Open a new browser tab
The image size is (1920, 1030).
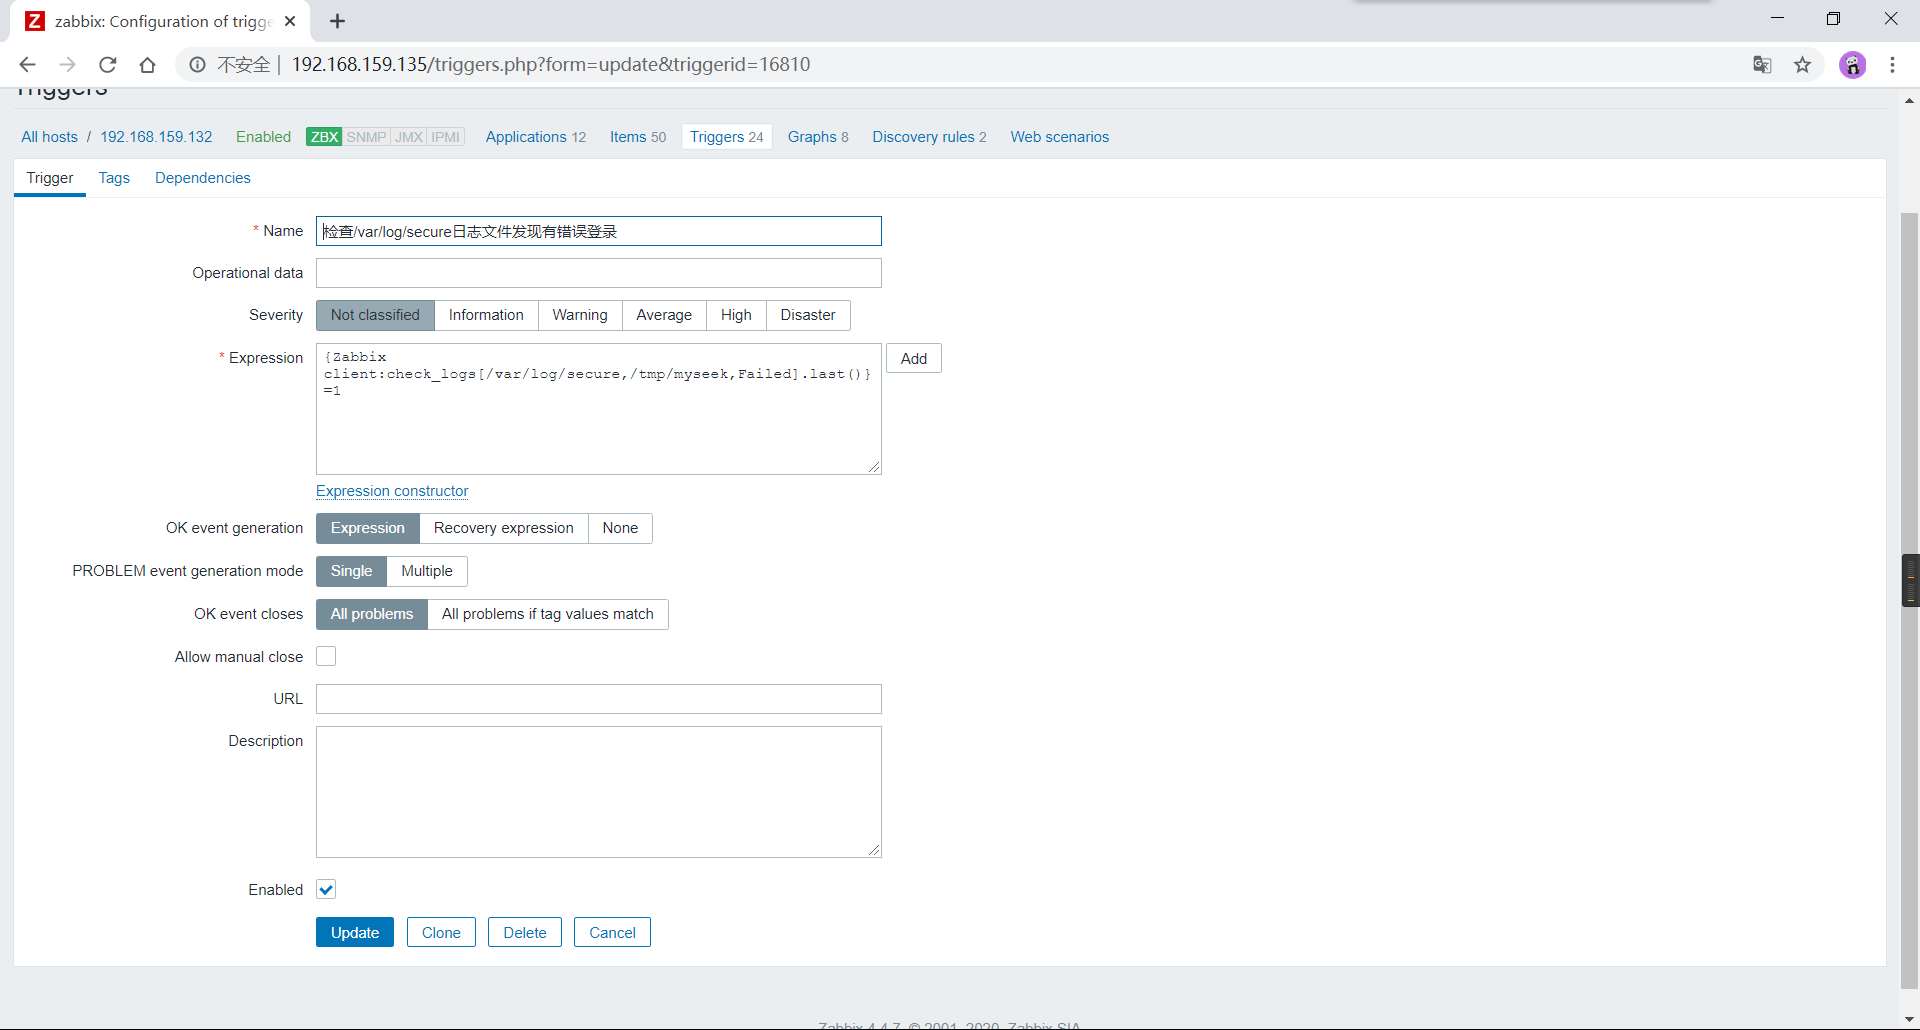tap(337, 21)
